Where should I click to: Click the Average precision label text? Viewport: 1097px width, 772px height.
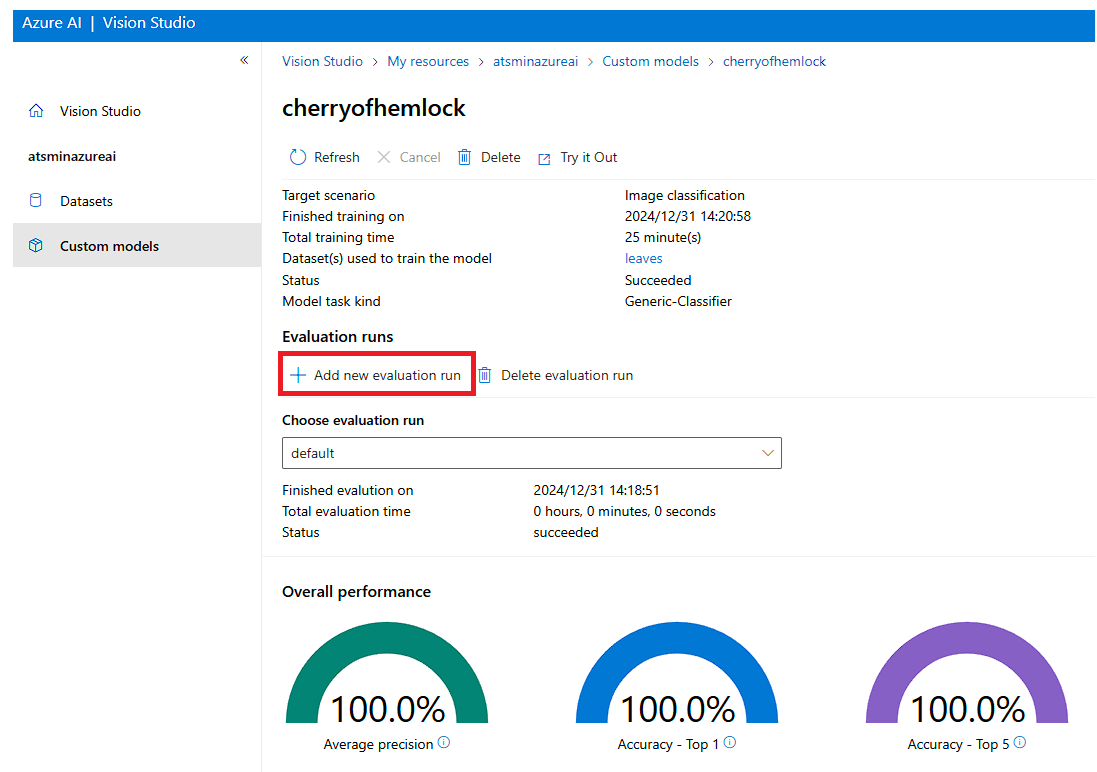point(378,744)
